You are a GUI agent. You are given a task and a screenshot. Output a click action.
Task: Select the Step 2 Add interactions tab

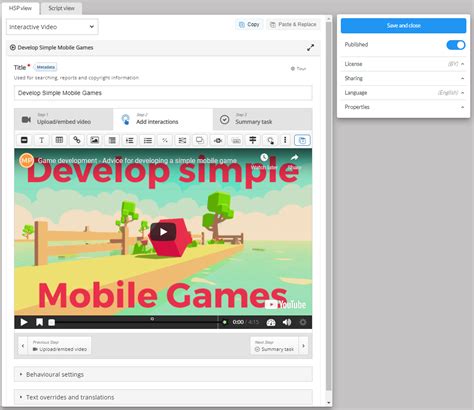click(x=163, y=119)
